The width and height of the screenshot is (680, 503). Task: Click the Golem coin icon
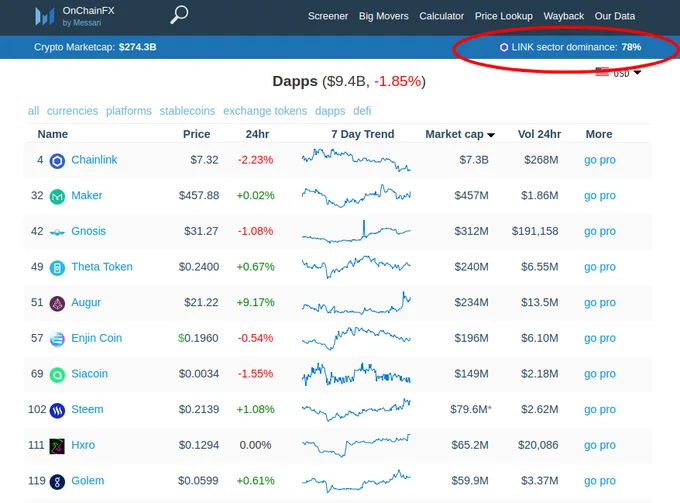[x=57, y=482]
